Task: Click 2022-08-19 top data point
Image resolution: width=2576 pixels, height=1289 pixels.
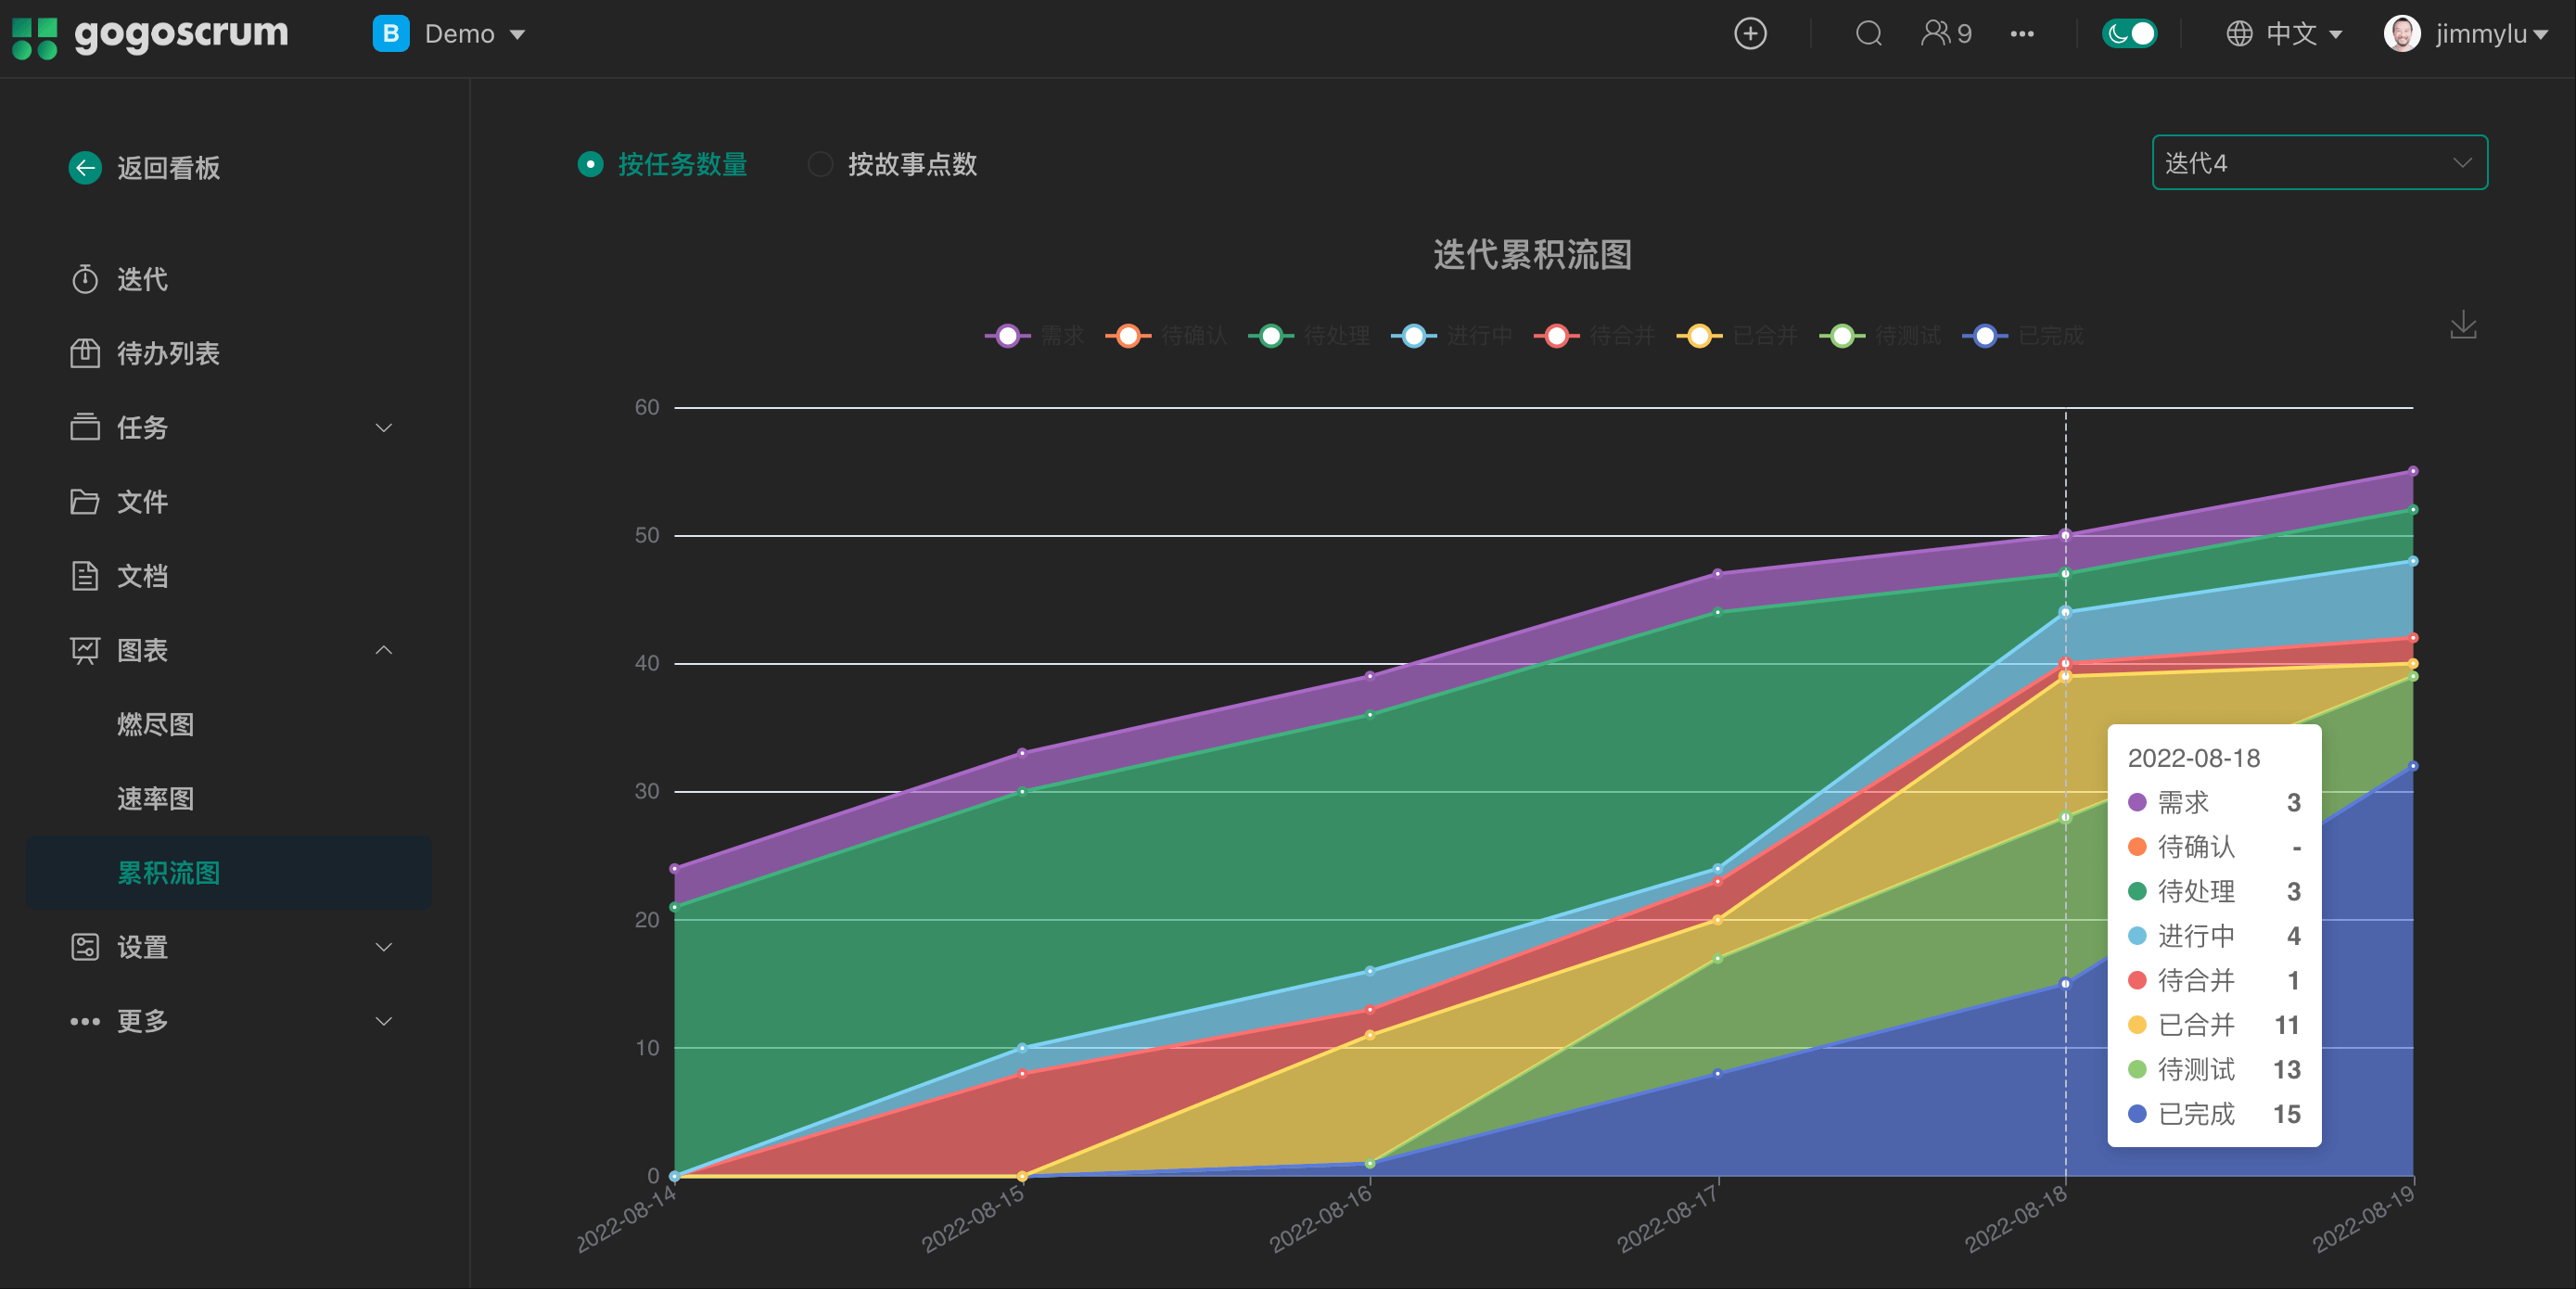Action: click(2412, 471)
